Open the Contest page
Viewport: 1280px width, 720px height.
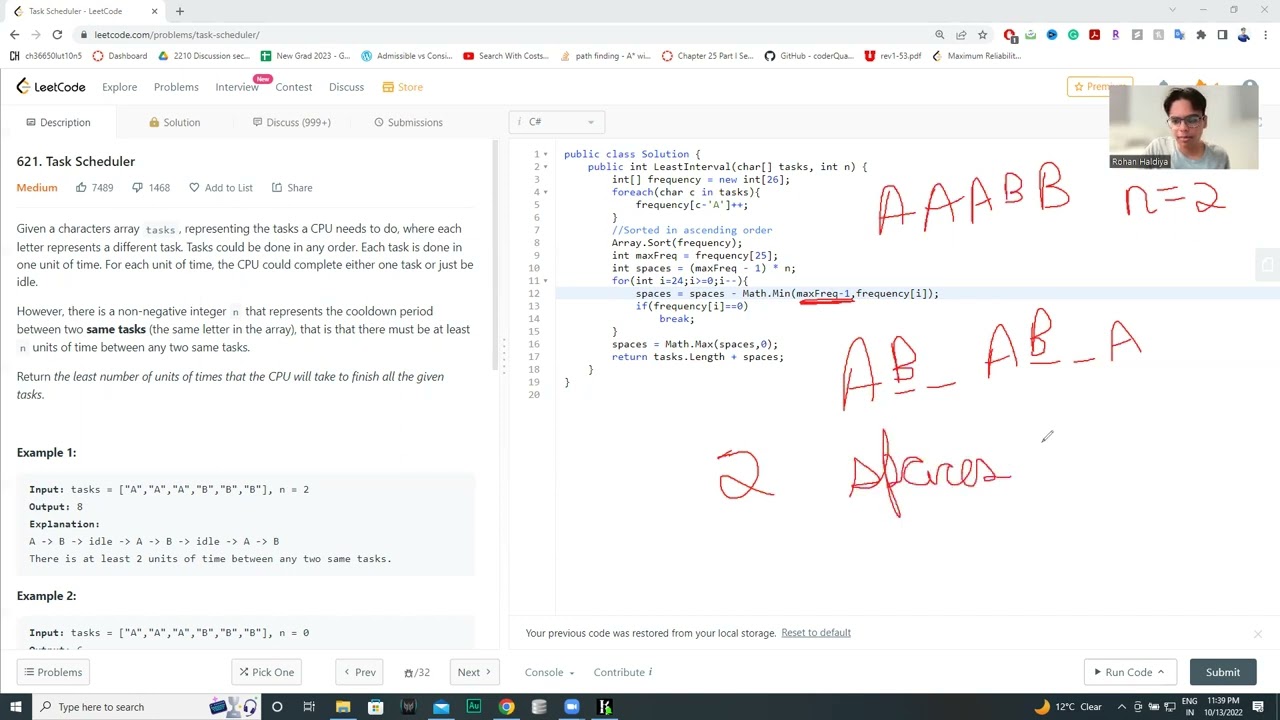pyautogui.click(x=294, y=87)
